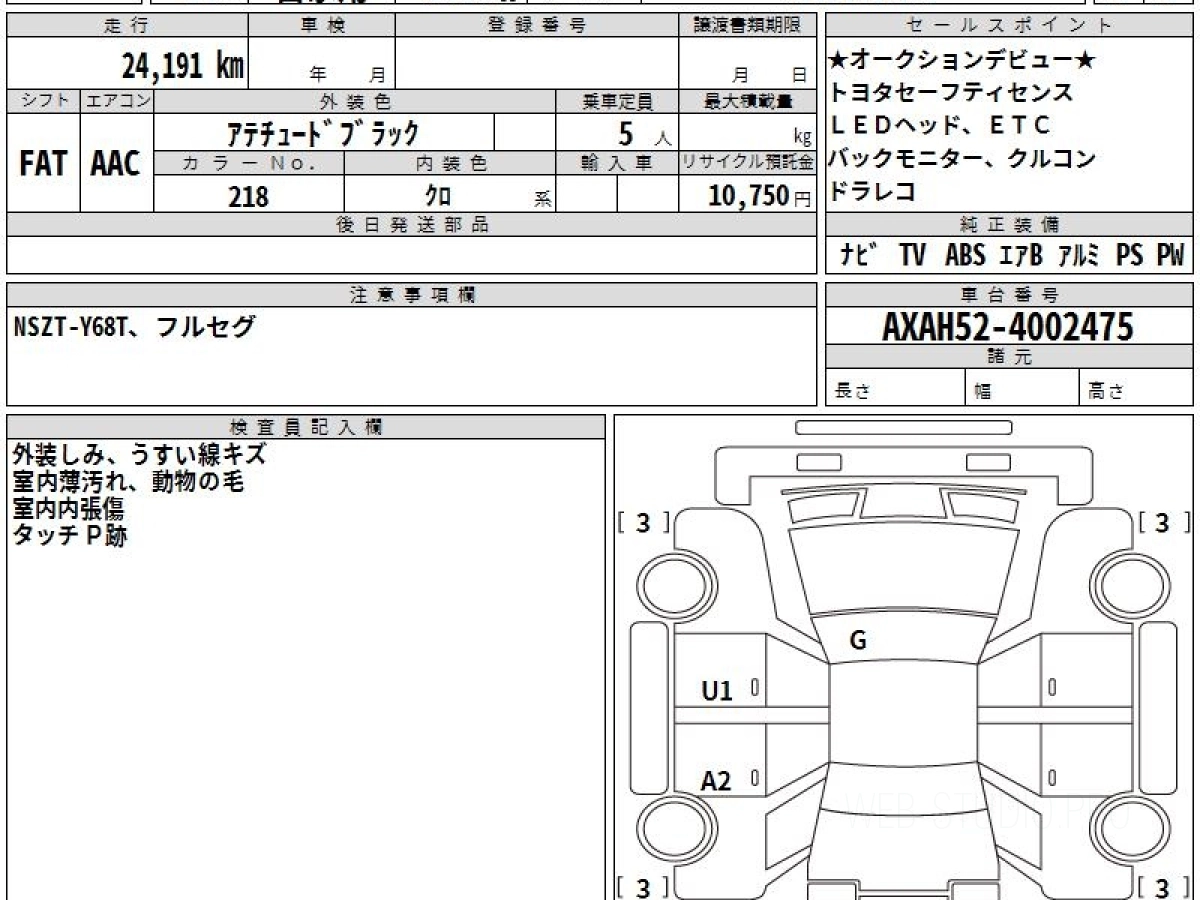
Task: Click the 検査員記入欄 header
Action: coord(306,427)
